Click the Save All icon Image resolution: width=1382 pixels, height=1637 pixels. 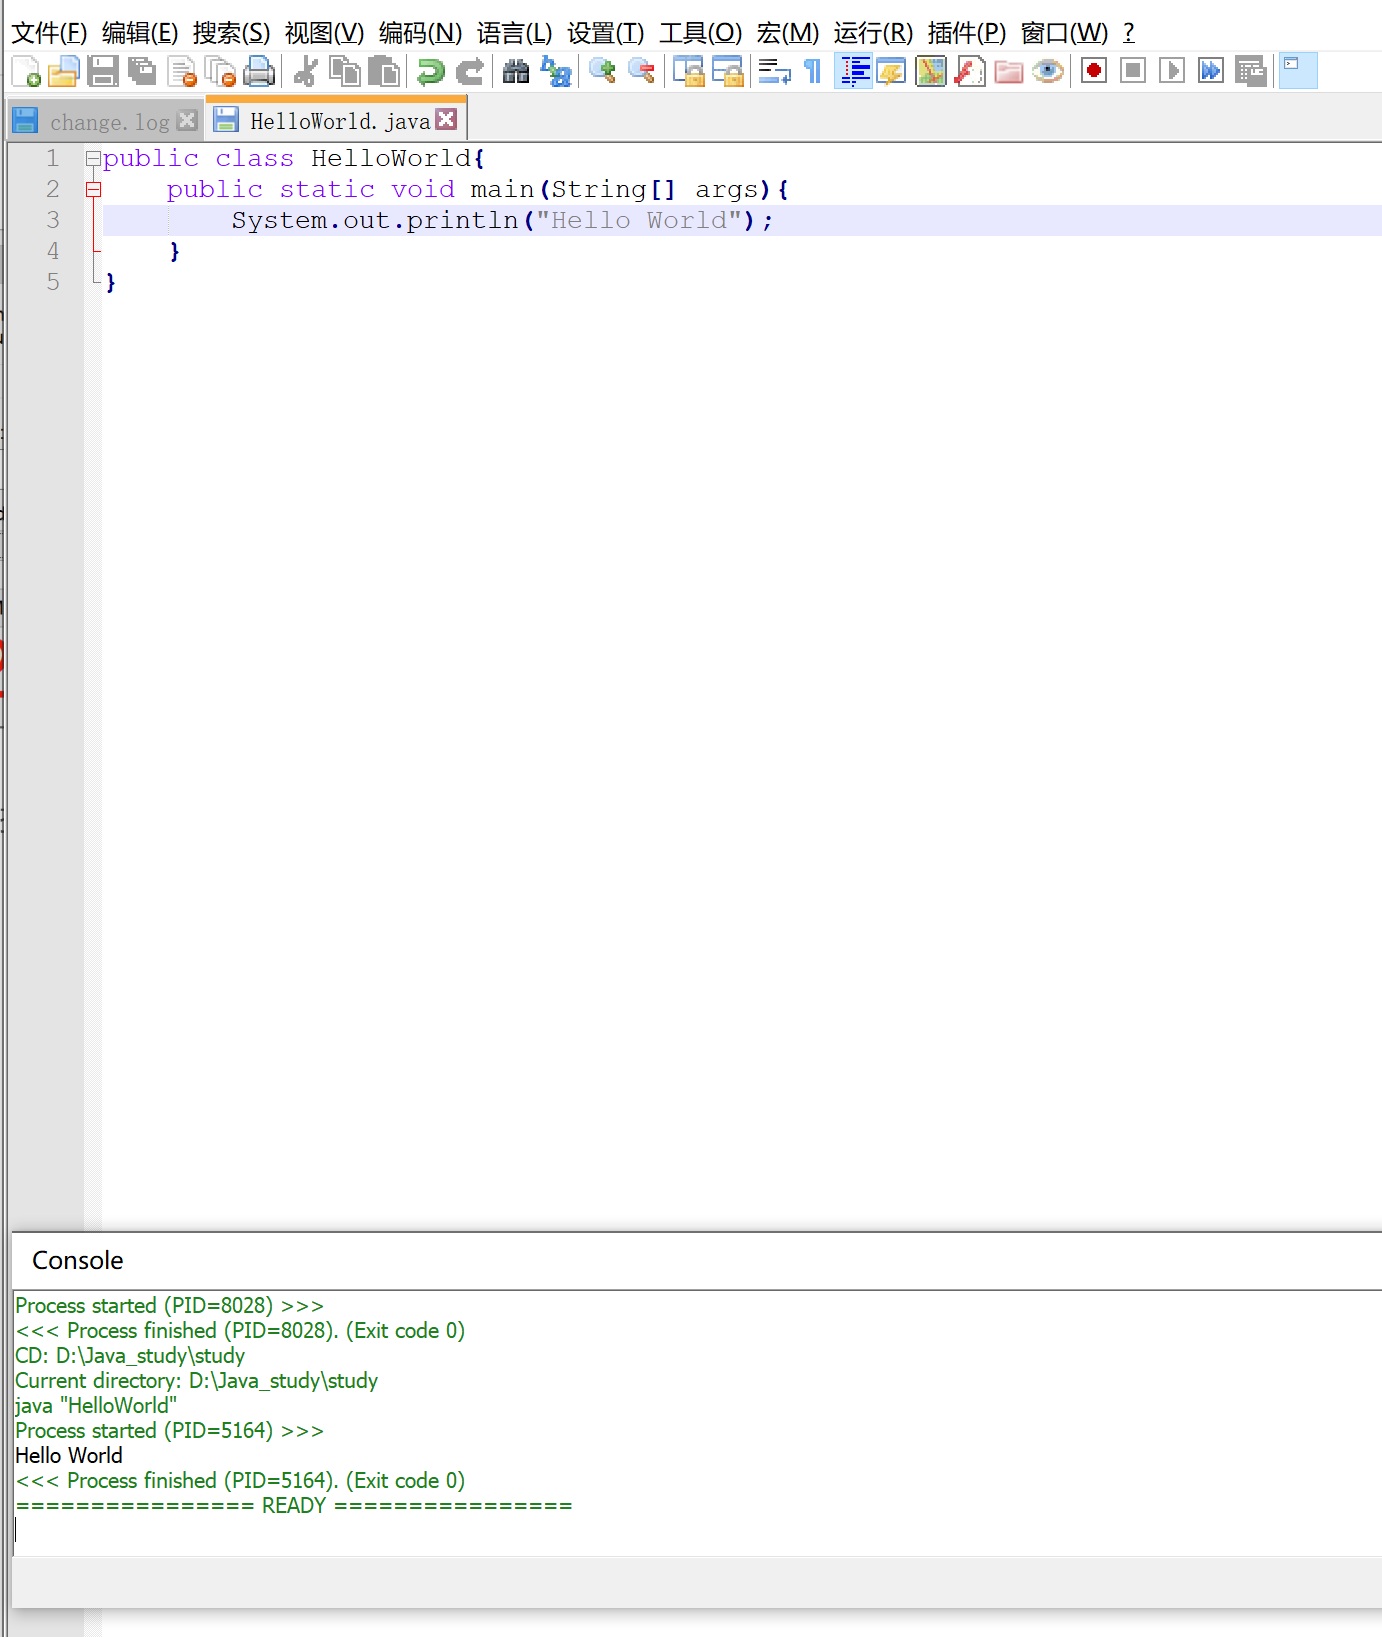(142, 71)
